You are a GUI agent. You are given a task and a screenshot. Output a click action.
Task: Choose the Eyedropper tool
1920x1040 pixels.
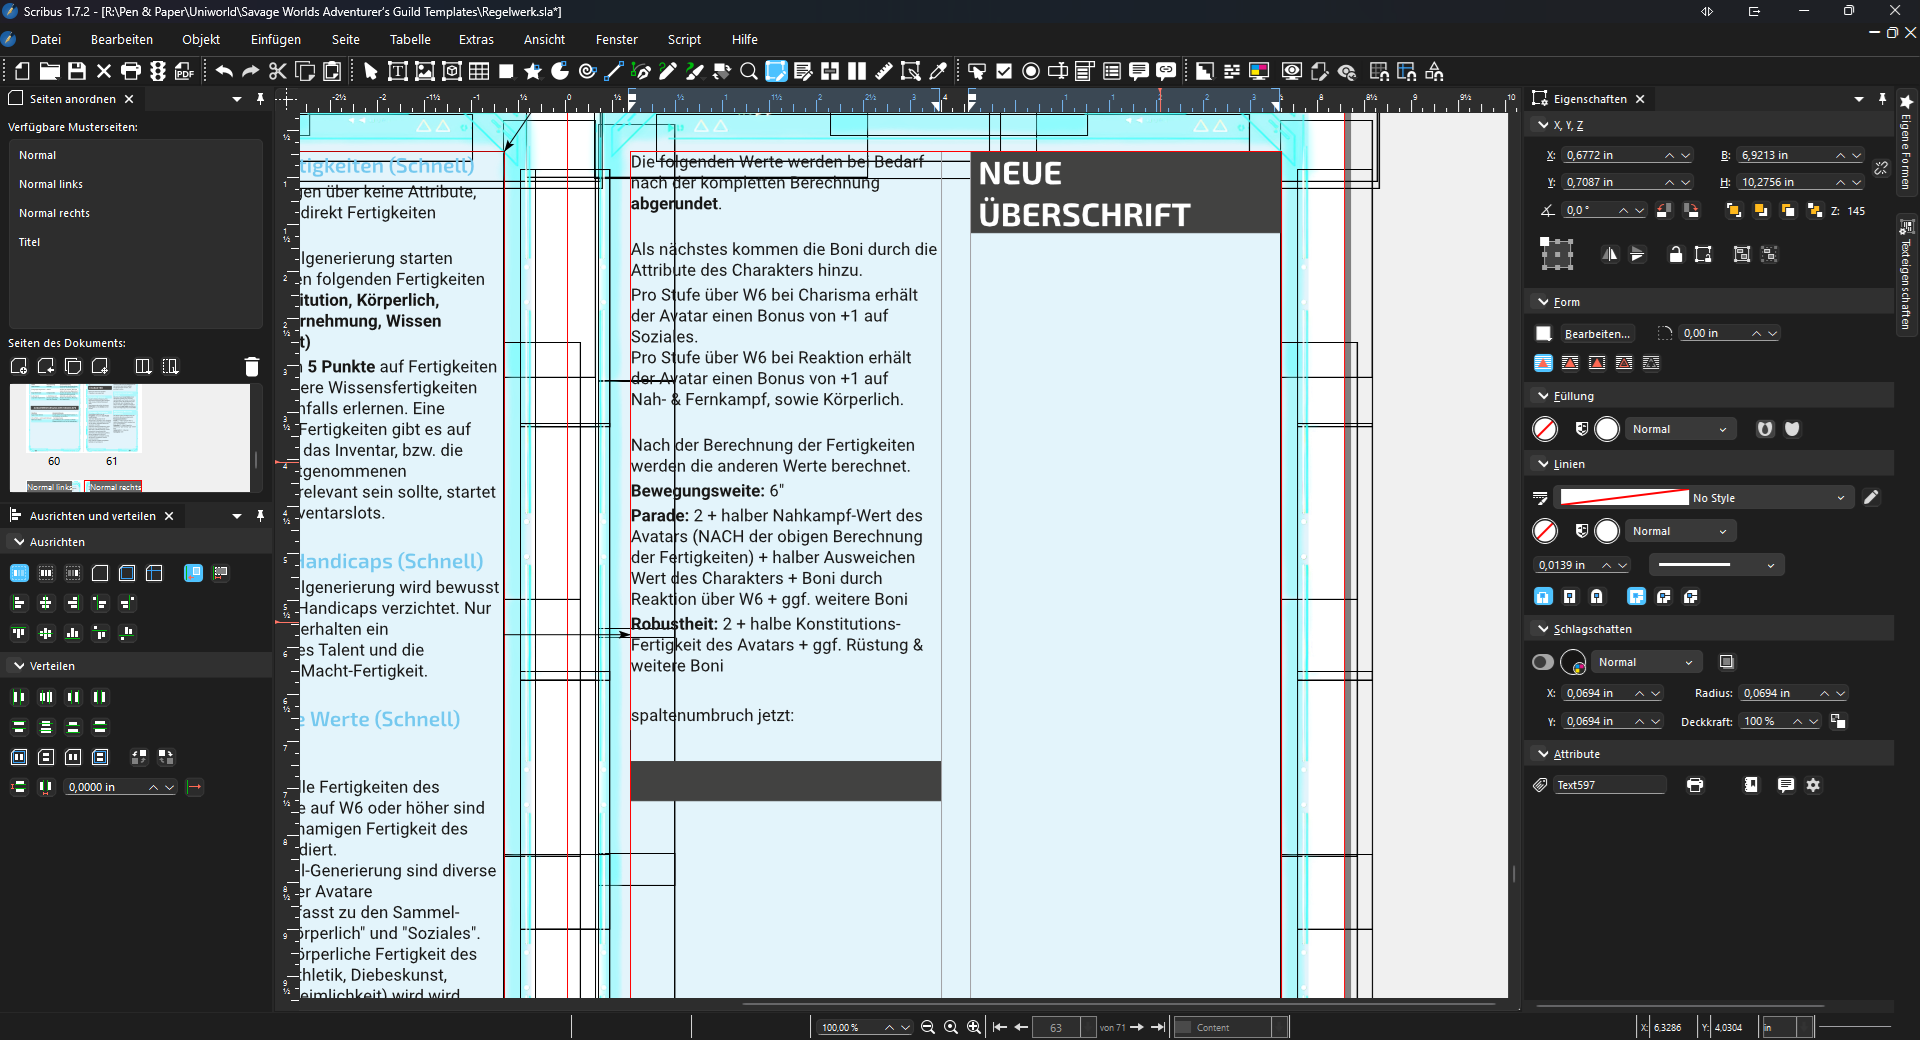point(938,71)
